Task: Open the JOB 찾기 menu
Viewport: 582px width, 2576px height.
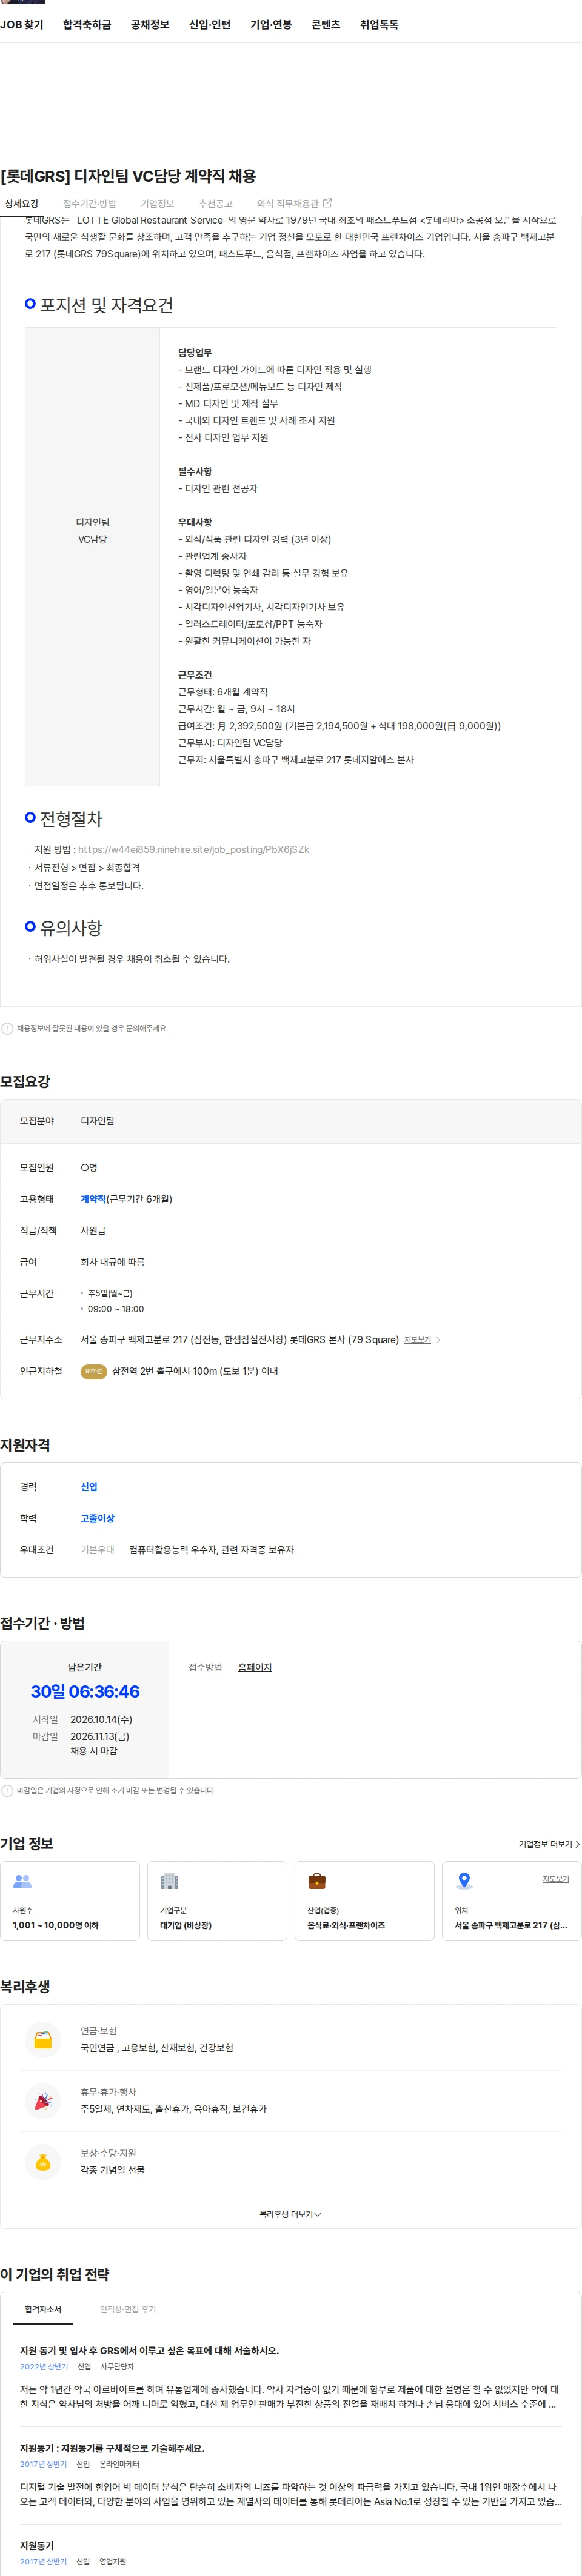Action: [x=22, y=25]
